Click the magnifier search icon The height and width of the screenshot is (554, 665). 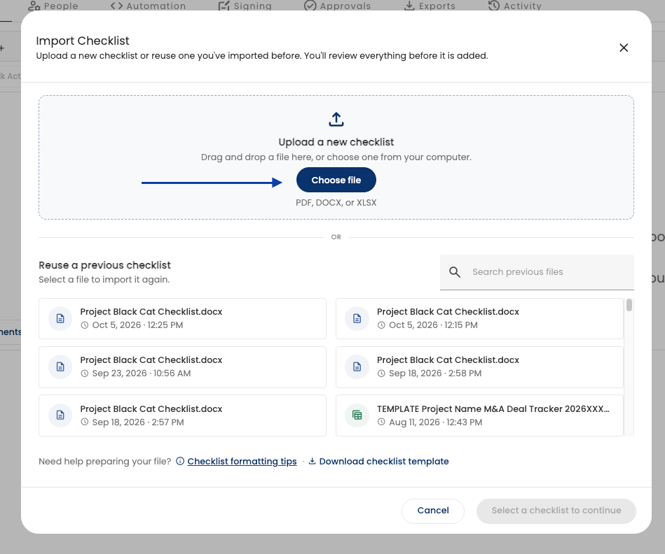pos(454,272)
